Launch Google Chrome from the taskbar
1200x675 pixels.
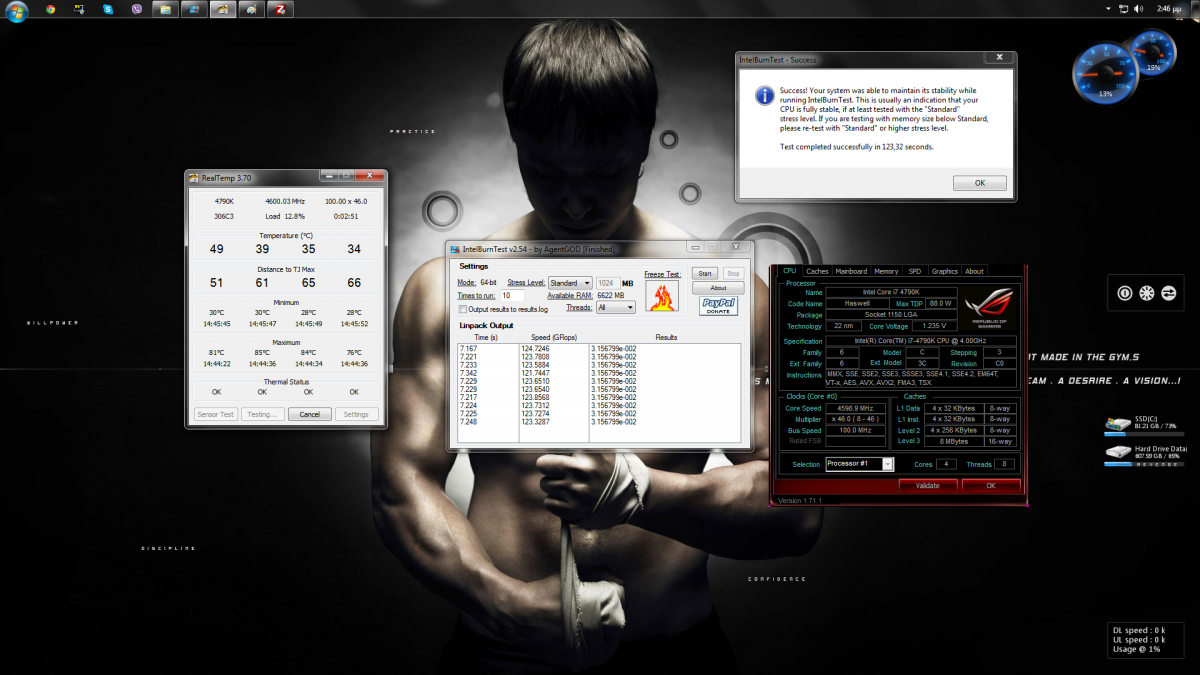(x=51, y=9)
